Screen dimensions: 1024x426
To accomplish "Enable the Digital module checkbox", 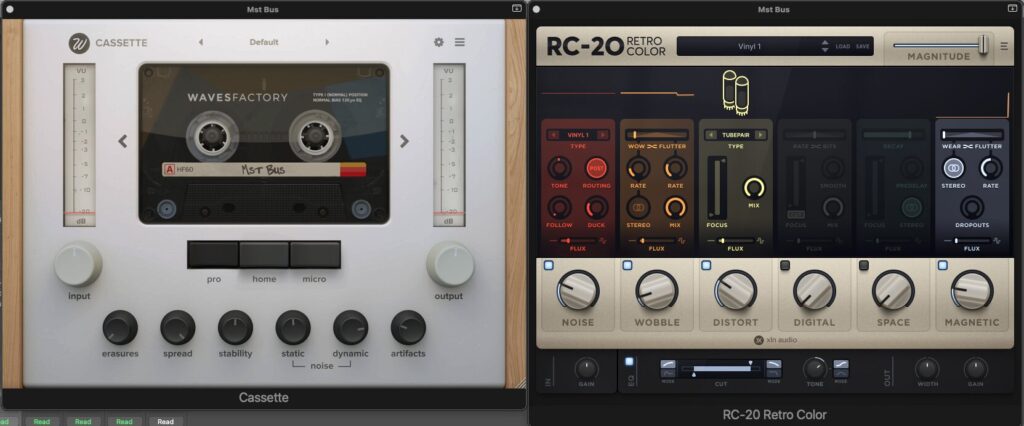I will (785, 265).
